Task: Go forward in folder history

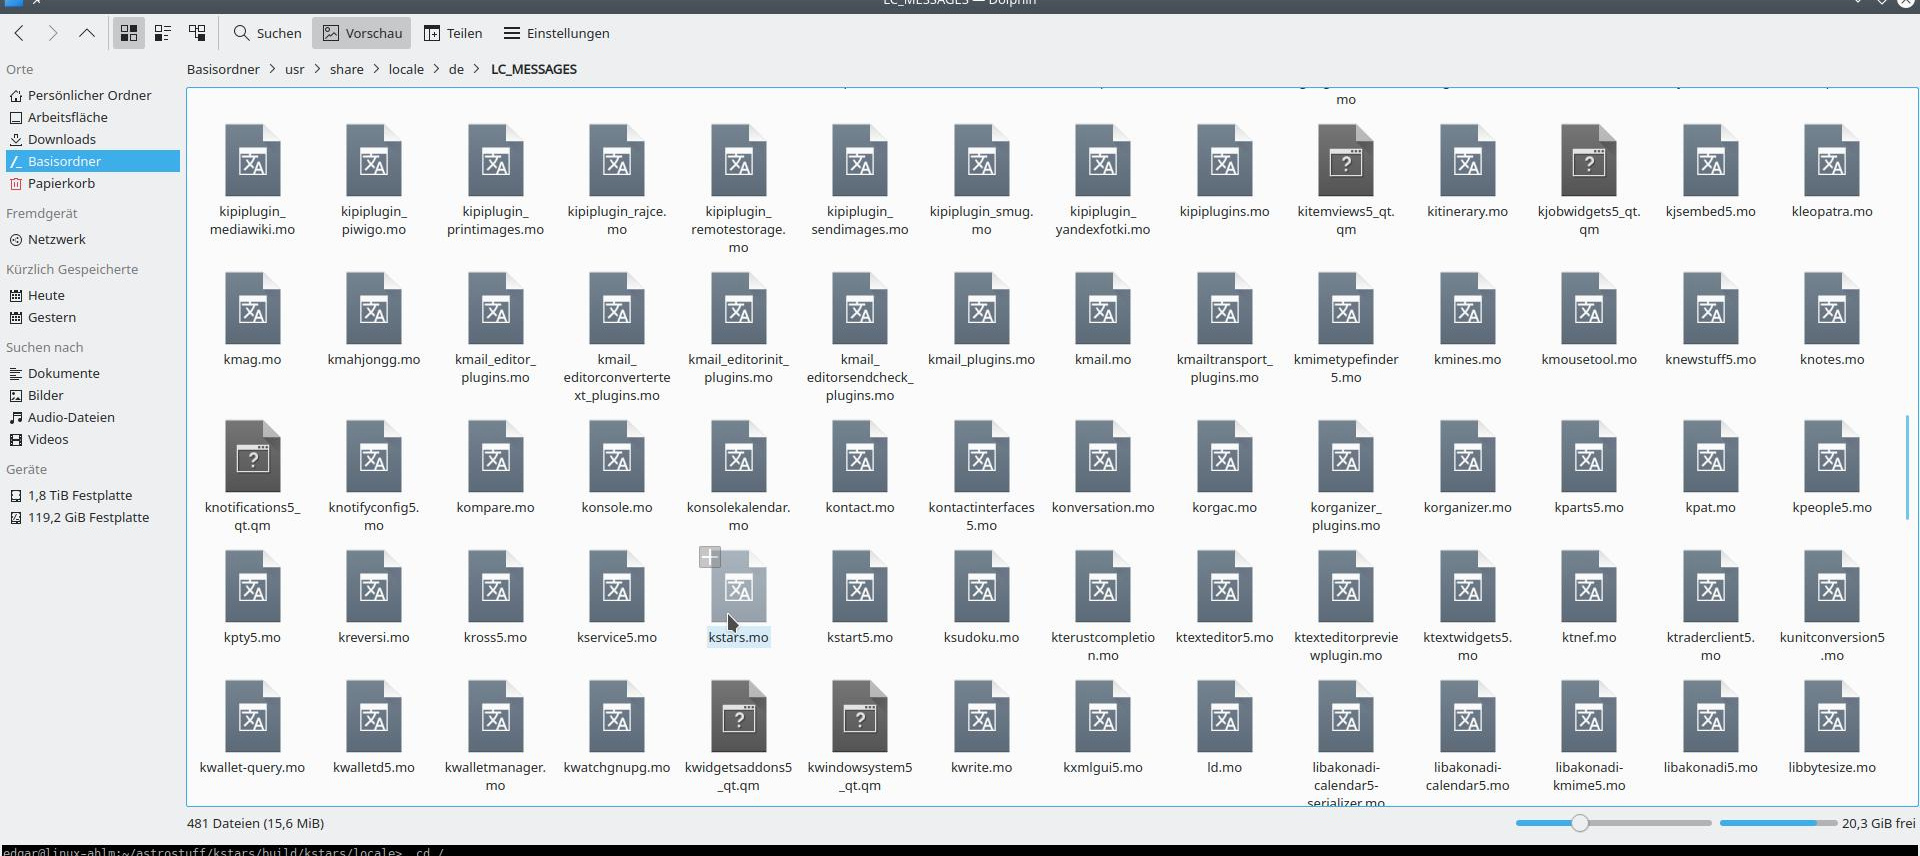Action: pos(53,33)
